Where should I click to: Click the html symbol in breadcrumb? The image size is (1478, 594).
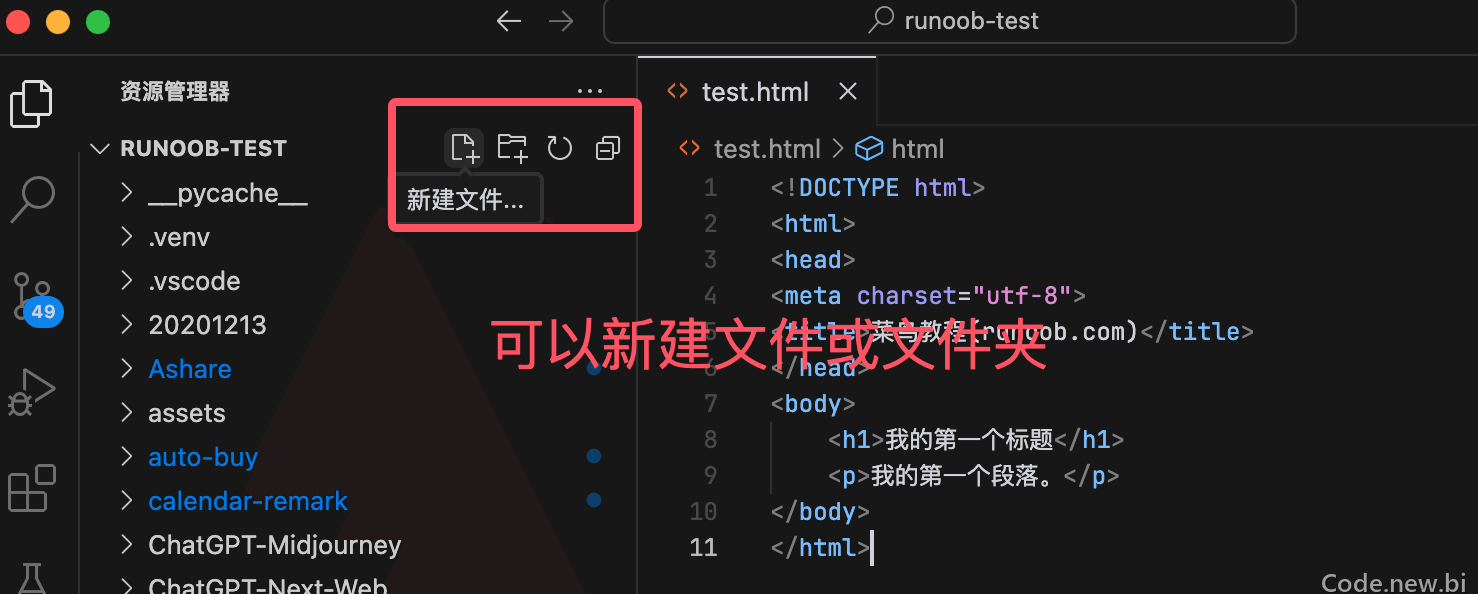(x=900, y=149)
